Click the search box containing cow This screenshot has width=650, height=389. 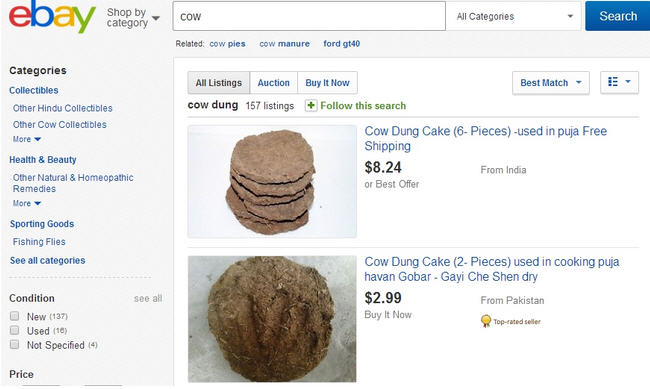coord(309,16)
